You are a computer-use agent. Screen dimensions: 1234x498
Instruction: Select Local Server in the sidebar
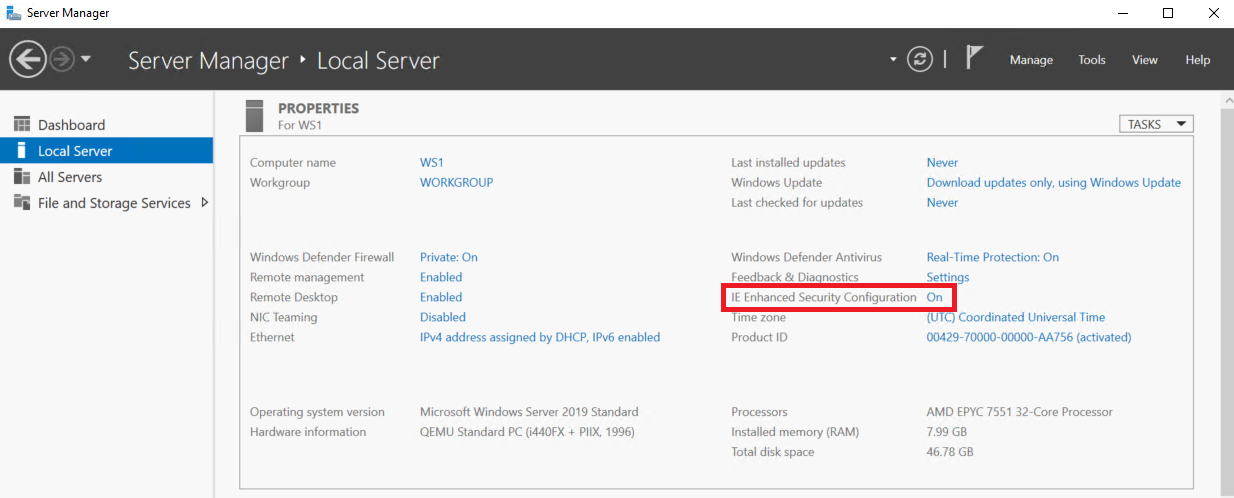coord(75,151)
